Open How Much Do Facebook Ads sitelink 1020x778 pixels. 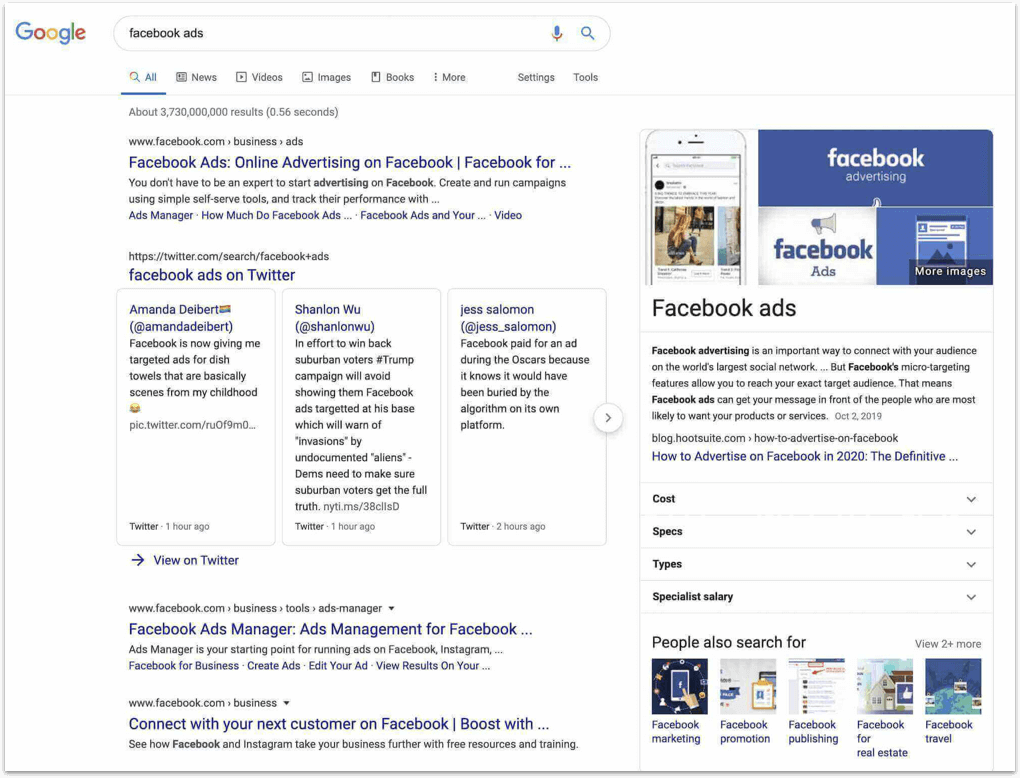[x=276, y=215]
